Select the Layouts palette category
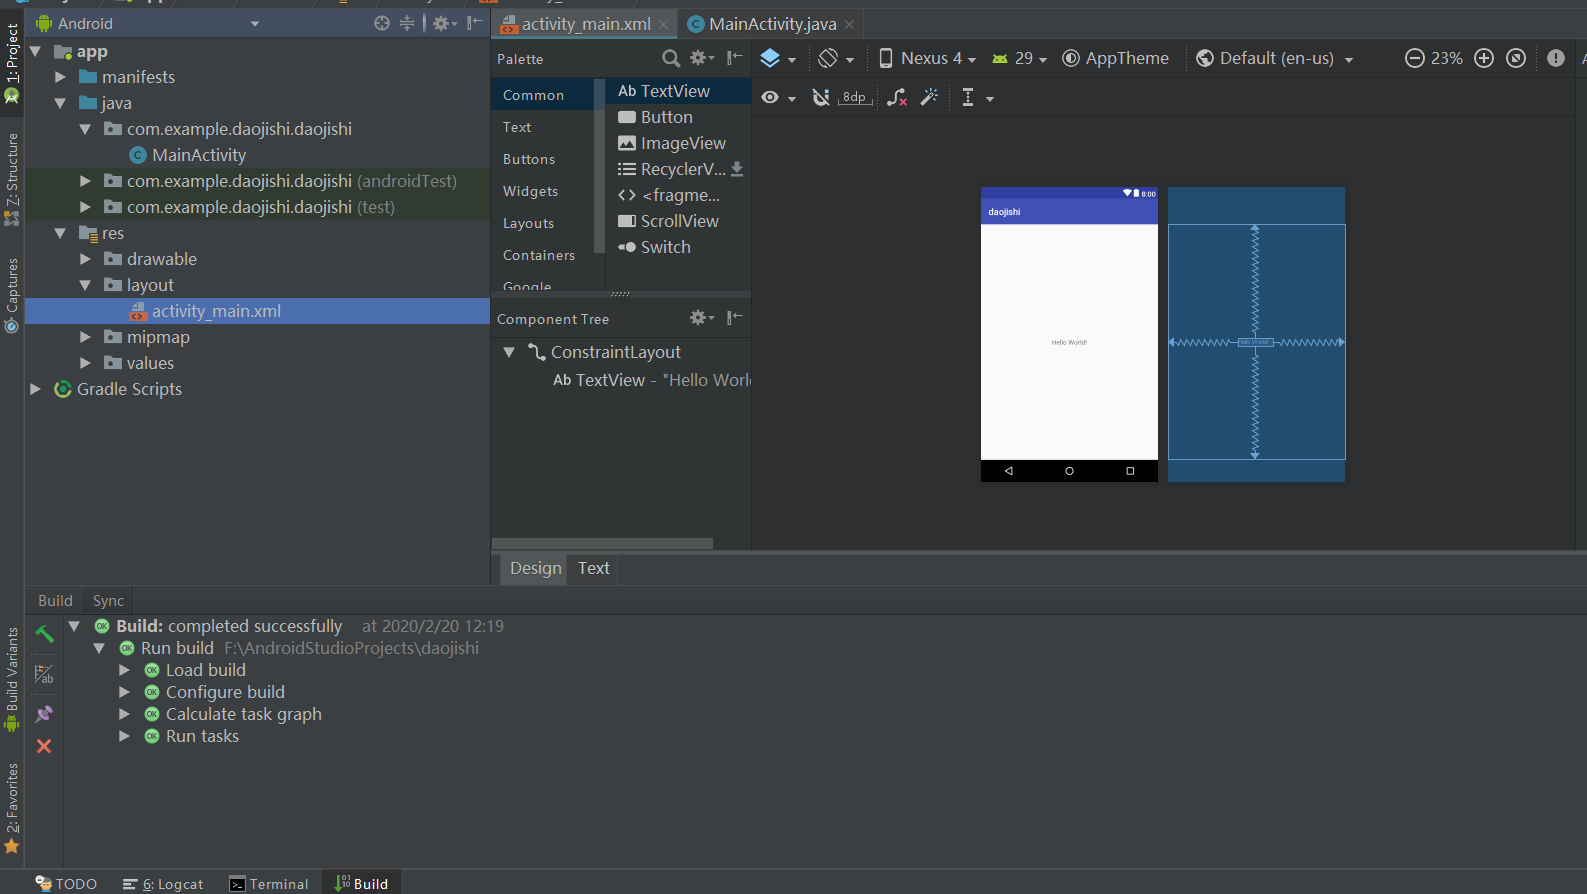The image size is (1587, 894). (x=528, y=223)
